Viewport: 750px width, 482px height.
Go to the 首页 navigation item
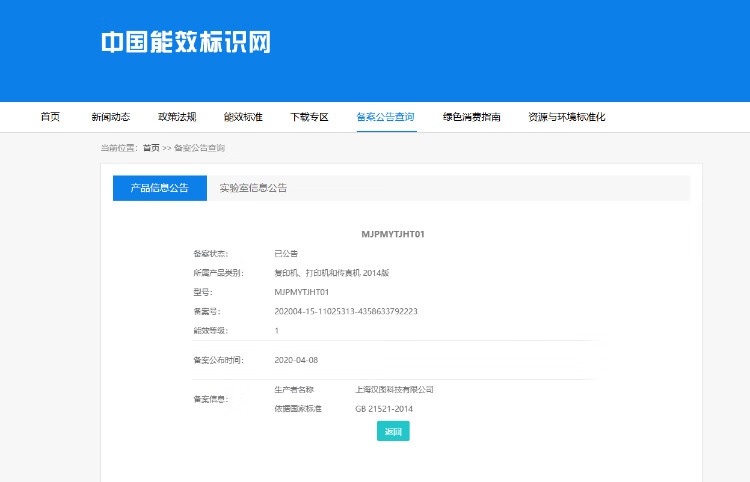[50, 117]
